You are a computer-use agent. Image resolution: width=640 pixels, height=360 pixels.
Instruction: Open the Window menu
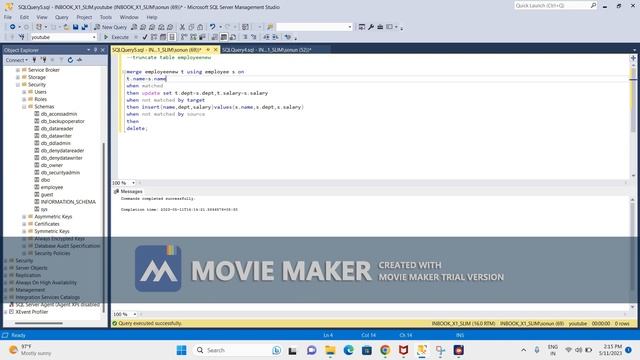(x=129, y=17)
